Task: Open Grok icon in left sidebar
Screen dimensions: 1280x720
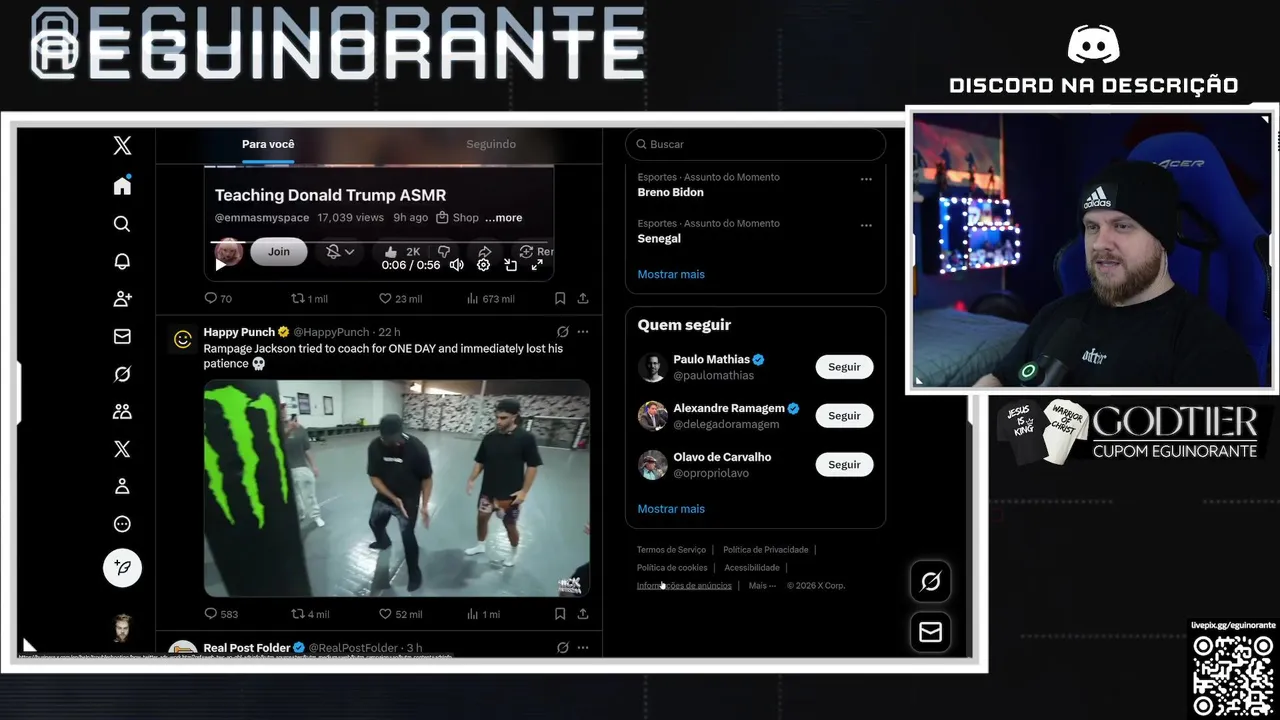Action: (x=122, y=374)
